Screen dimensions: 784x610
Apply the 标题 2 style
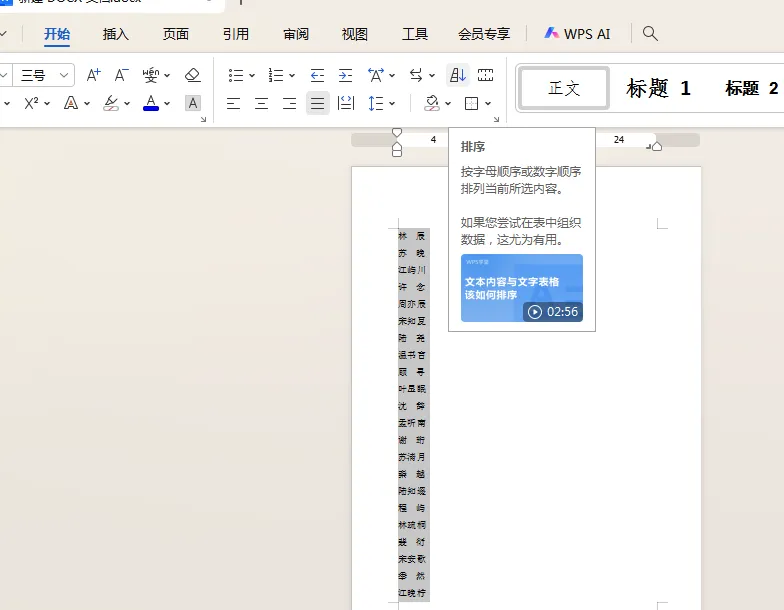point(752,88)
